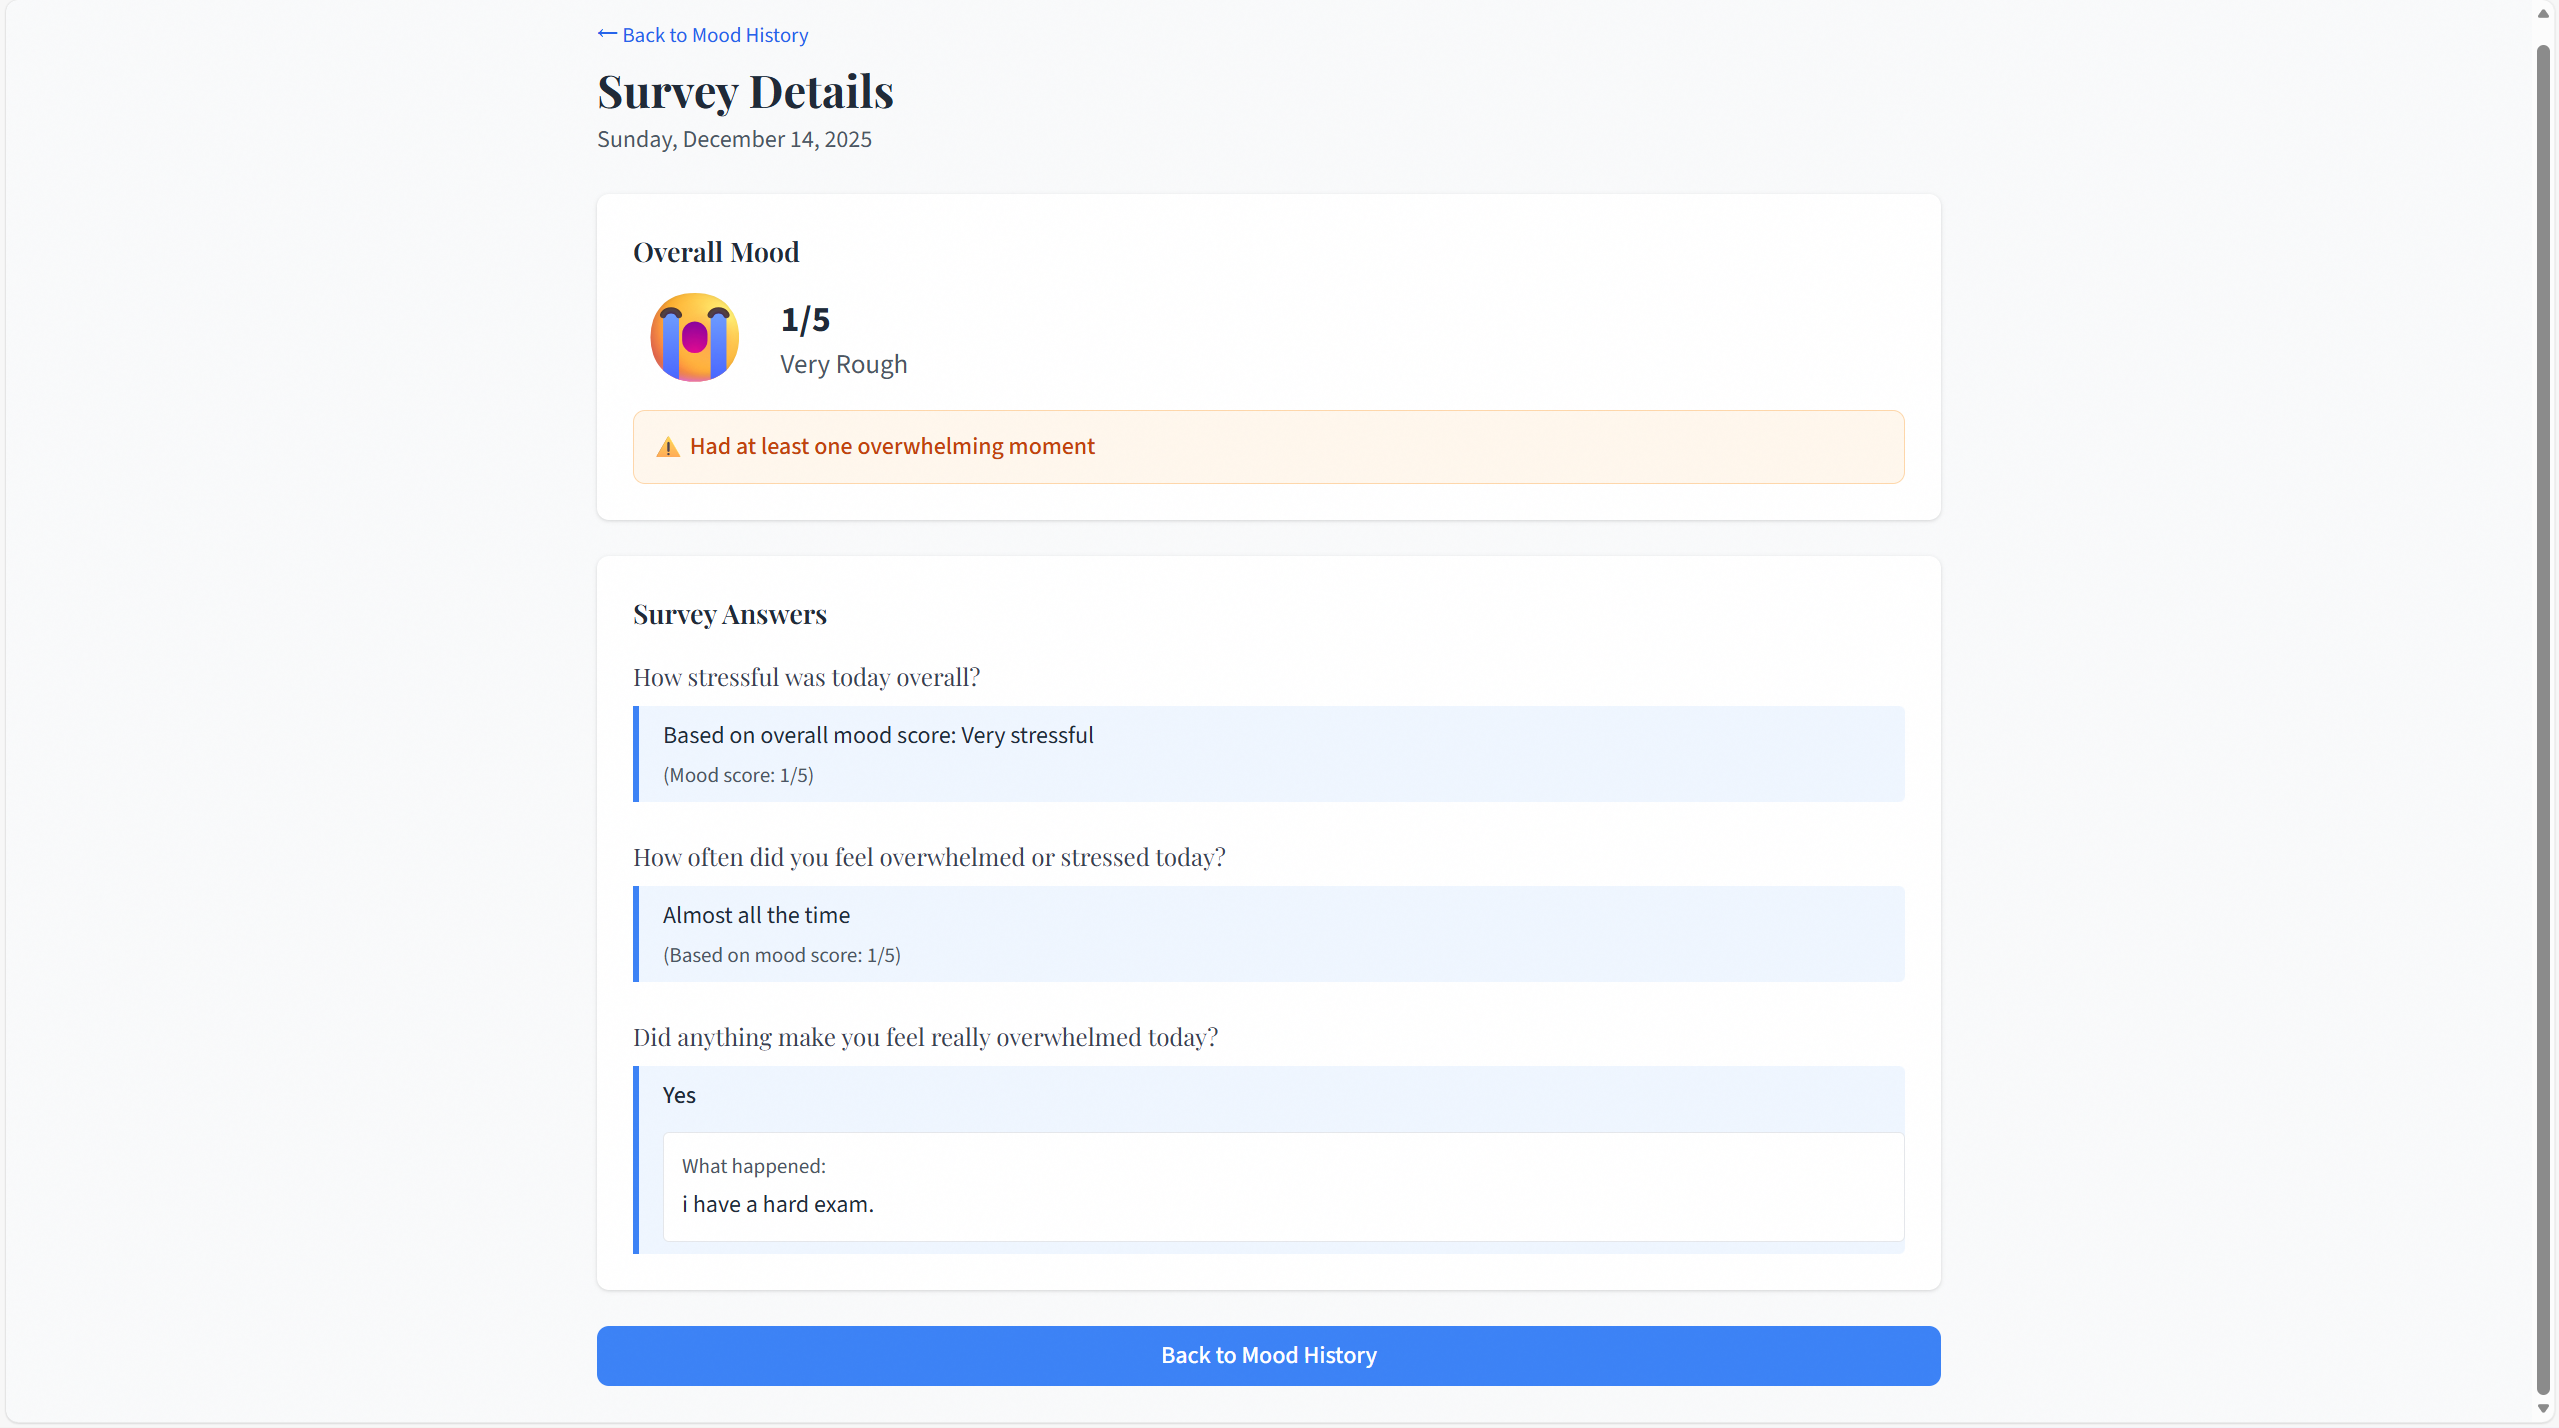The width and height of the screenshot is (2559, 1428).
Task: Click the Yes answer text
Action: (x=679, y=1095)
